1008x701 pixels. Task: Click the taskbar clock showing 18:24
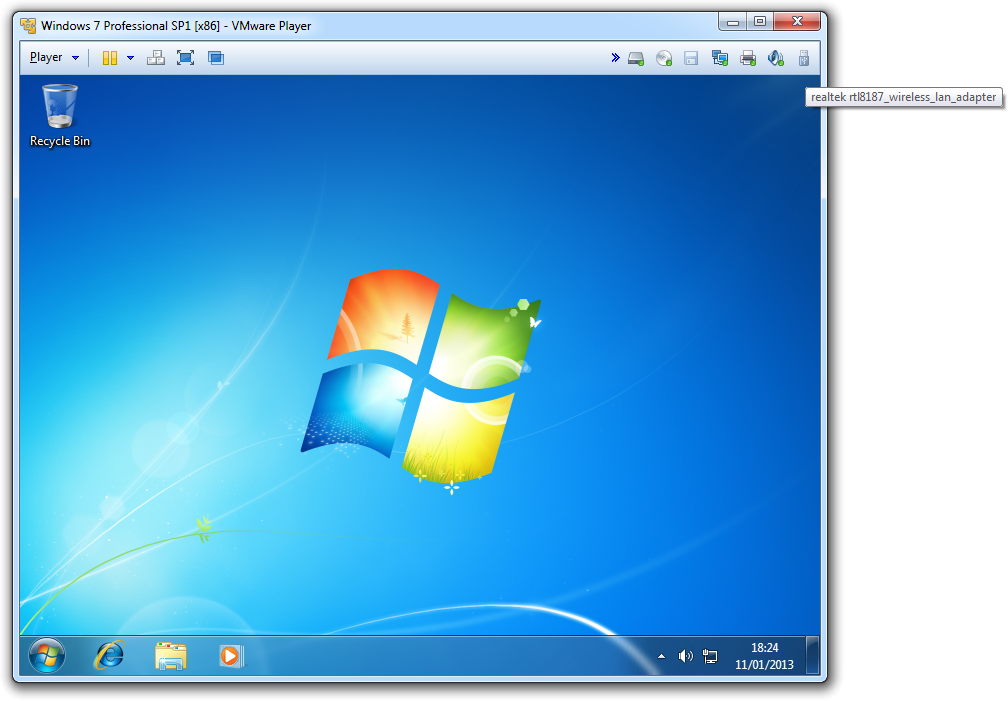[764, 656]
